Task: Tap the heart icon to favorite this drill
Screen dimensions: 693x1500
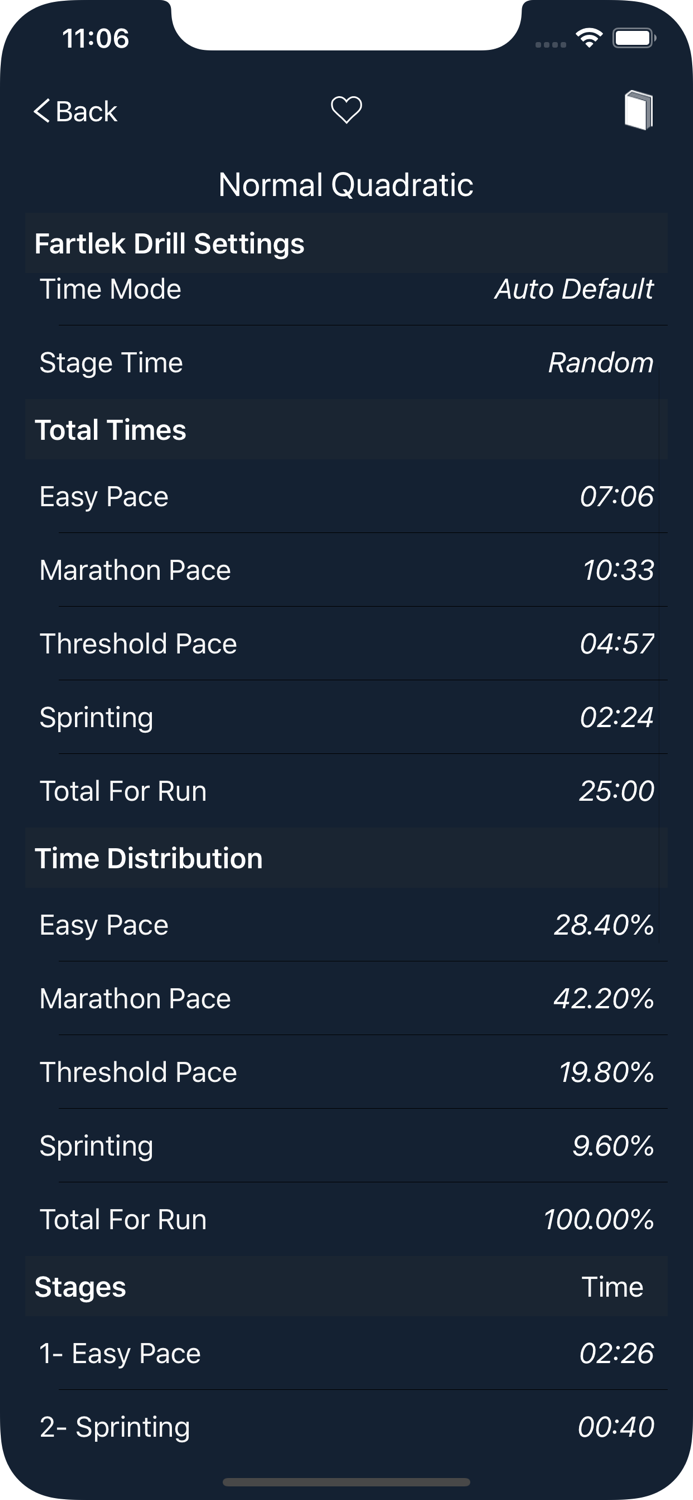Action: click(x=346, y=110)
